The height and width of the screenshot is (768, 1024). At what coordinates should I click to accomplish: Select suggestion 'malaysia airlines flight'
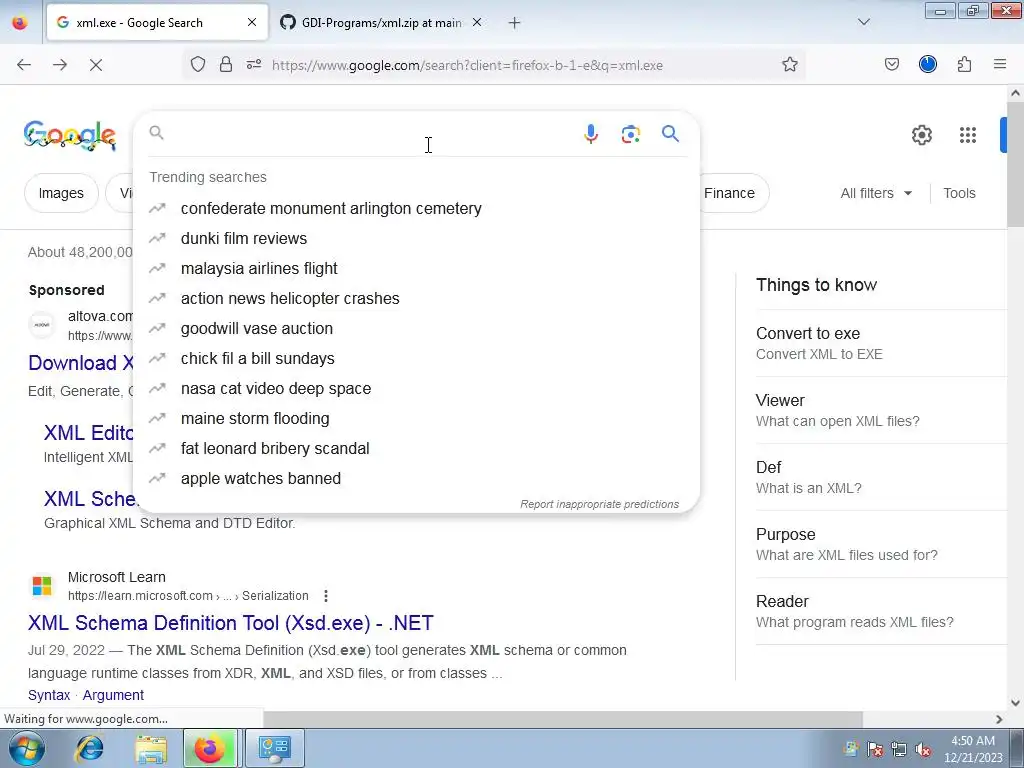(416, 268)
